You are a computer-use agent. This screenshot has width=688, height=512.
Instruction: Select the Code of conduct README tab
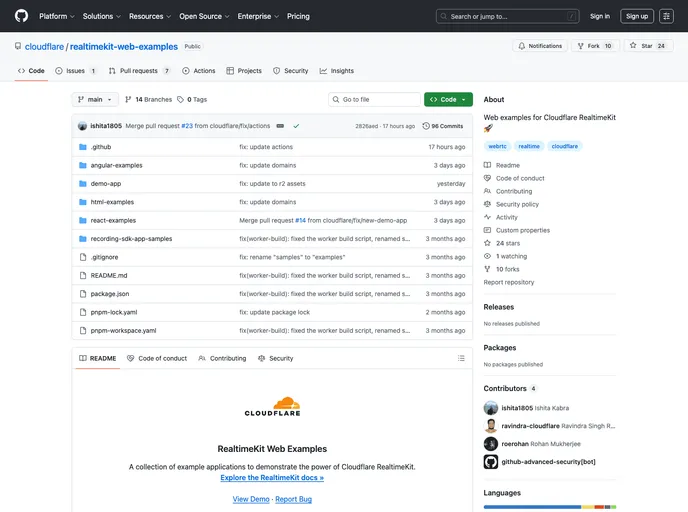[157, 358]
